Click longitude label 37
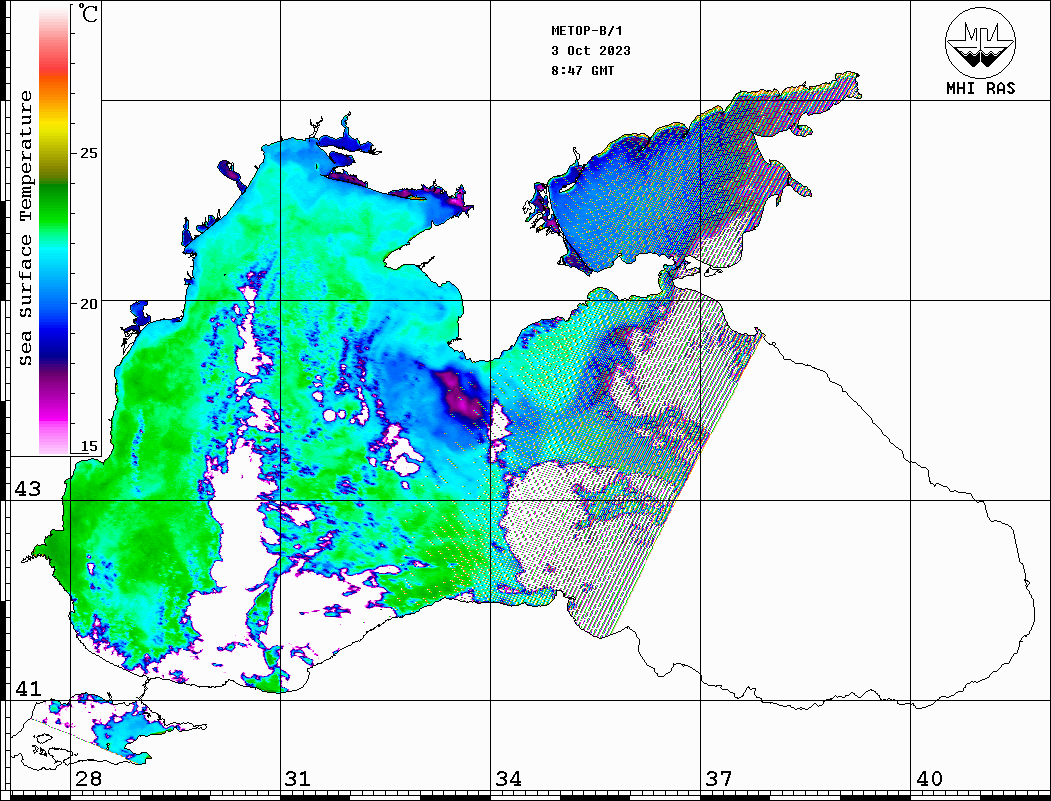This screenshot has height=801, width=1051. tap(719, 778)
